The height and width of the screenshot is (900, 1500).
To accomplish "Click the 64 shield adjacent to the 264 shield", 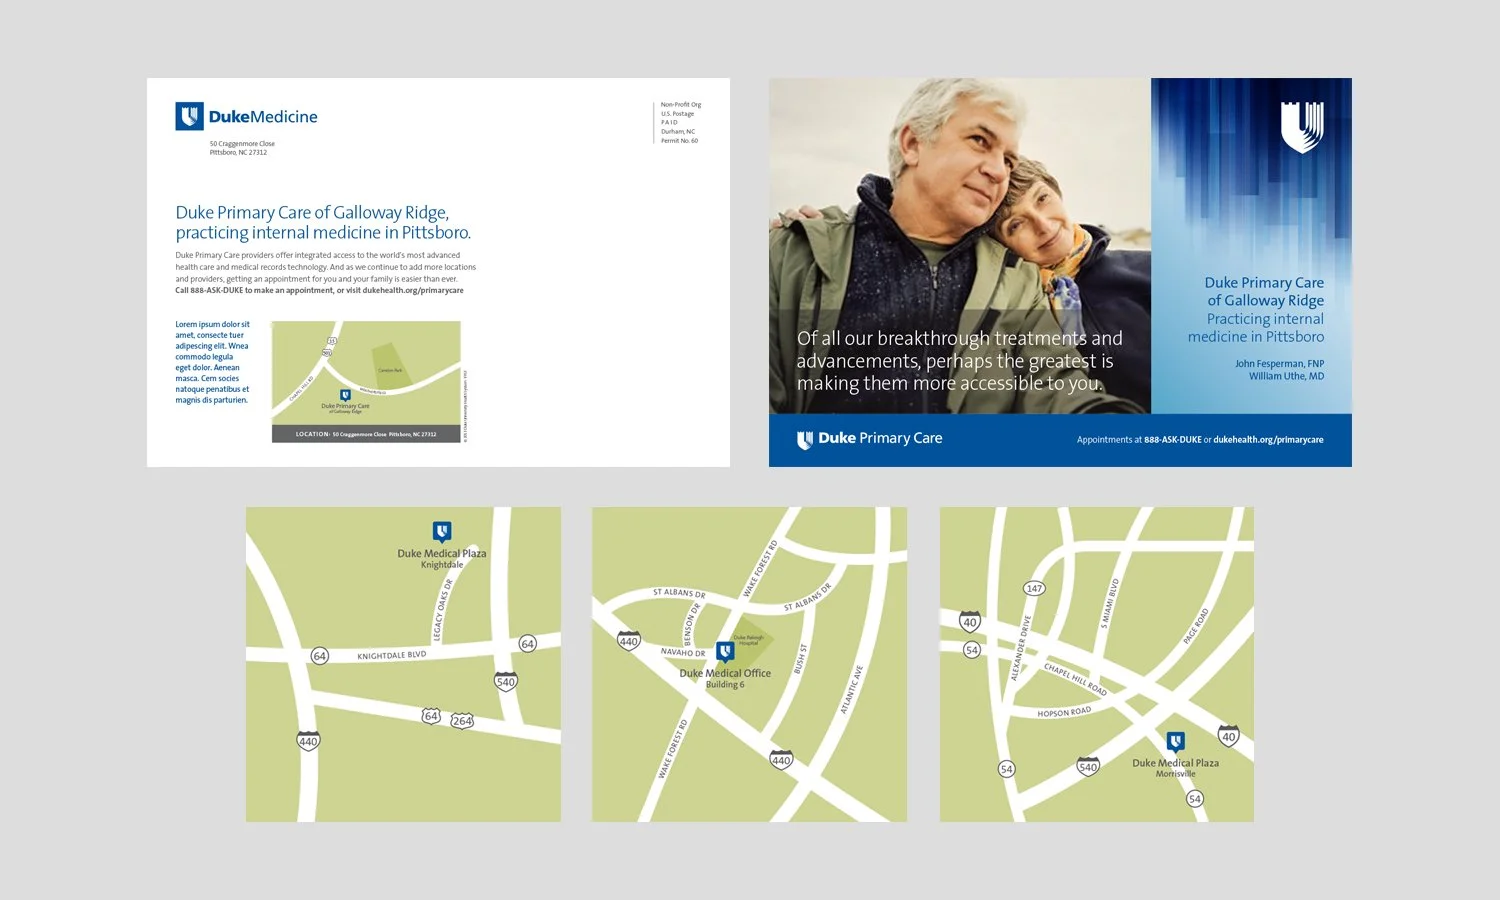I will (x=431, y=716).
